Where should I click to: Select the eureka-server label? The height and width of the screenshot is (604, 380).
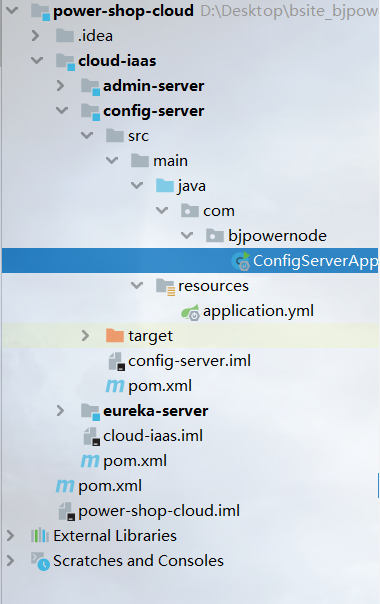point(156,411)
